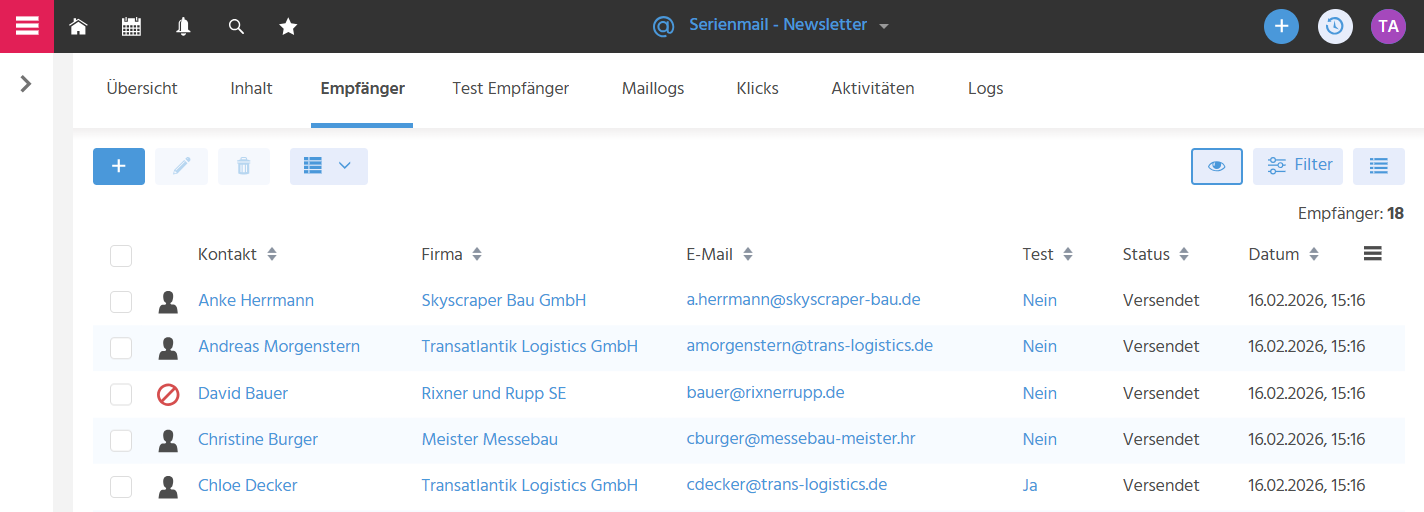
Task: Select the checkbox for Andreas Morgenstern
Action: 121,348
